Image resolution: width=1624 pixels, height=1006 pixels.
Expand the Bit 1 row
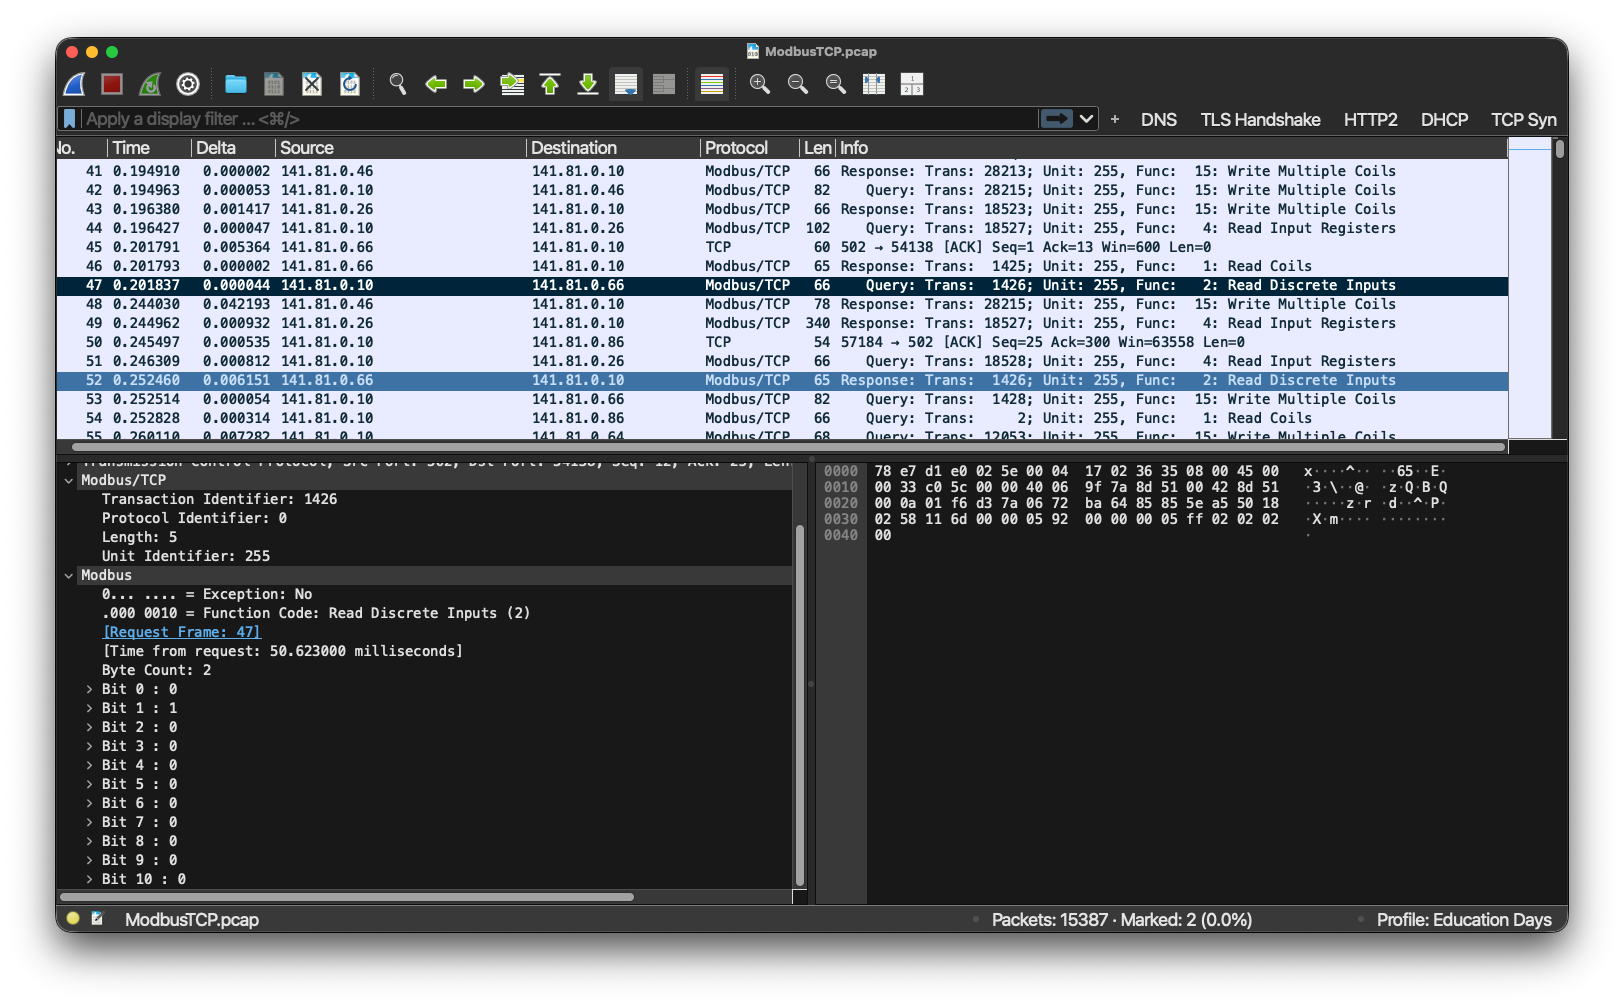(x=89, y=709)
